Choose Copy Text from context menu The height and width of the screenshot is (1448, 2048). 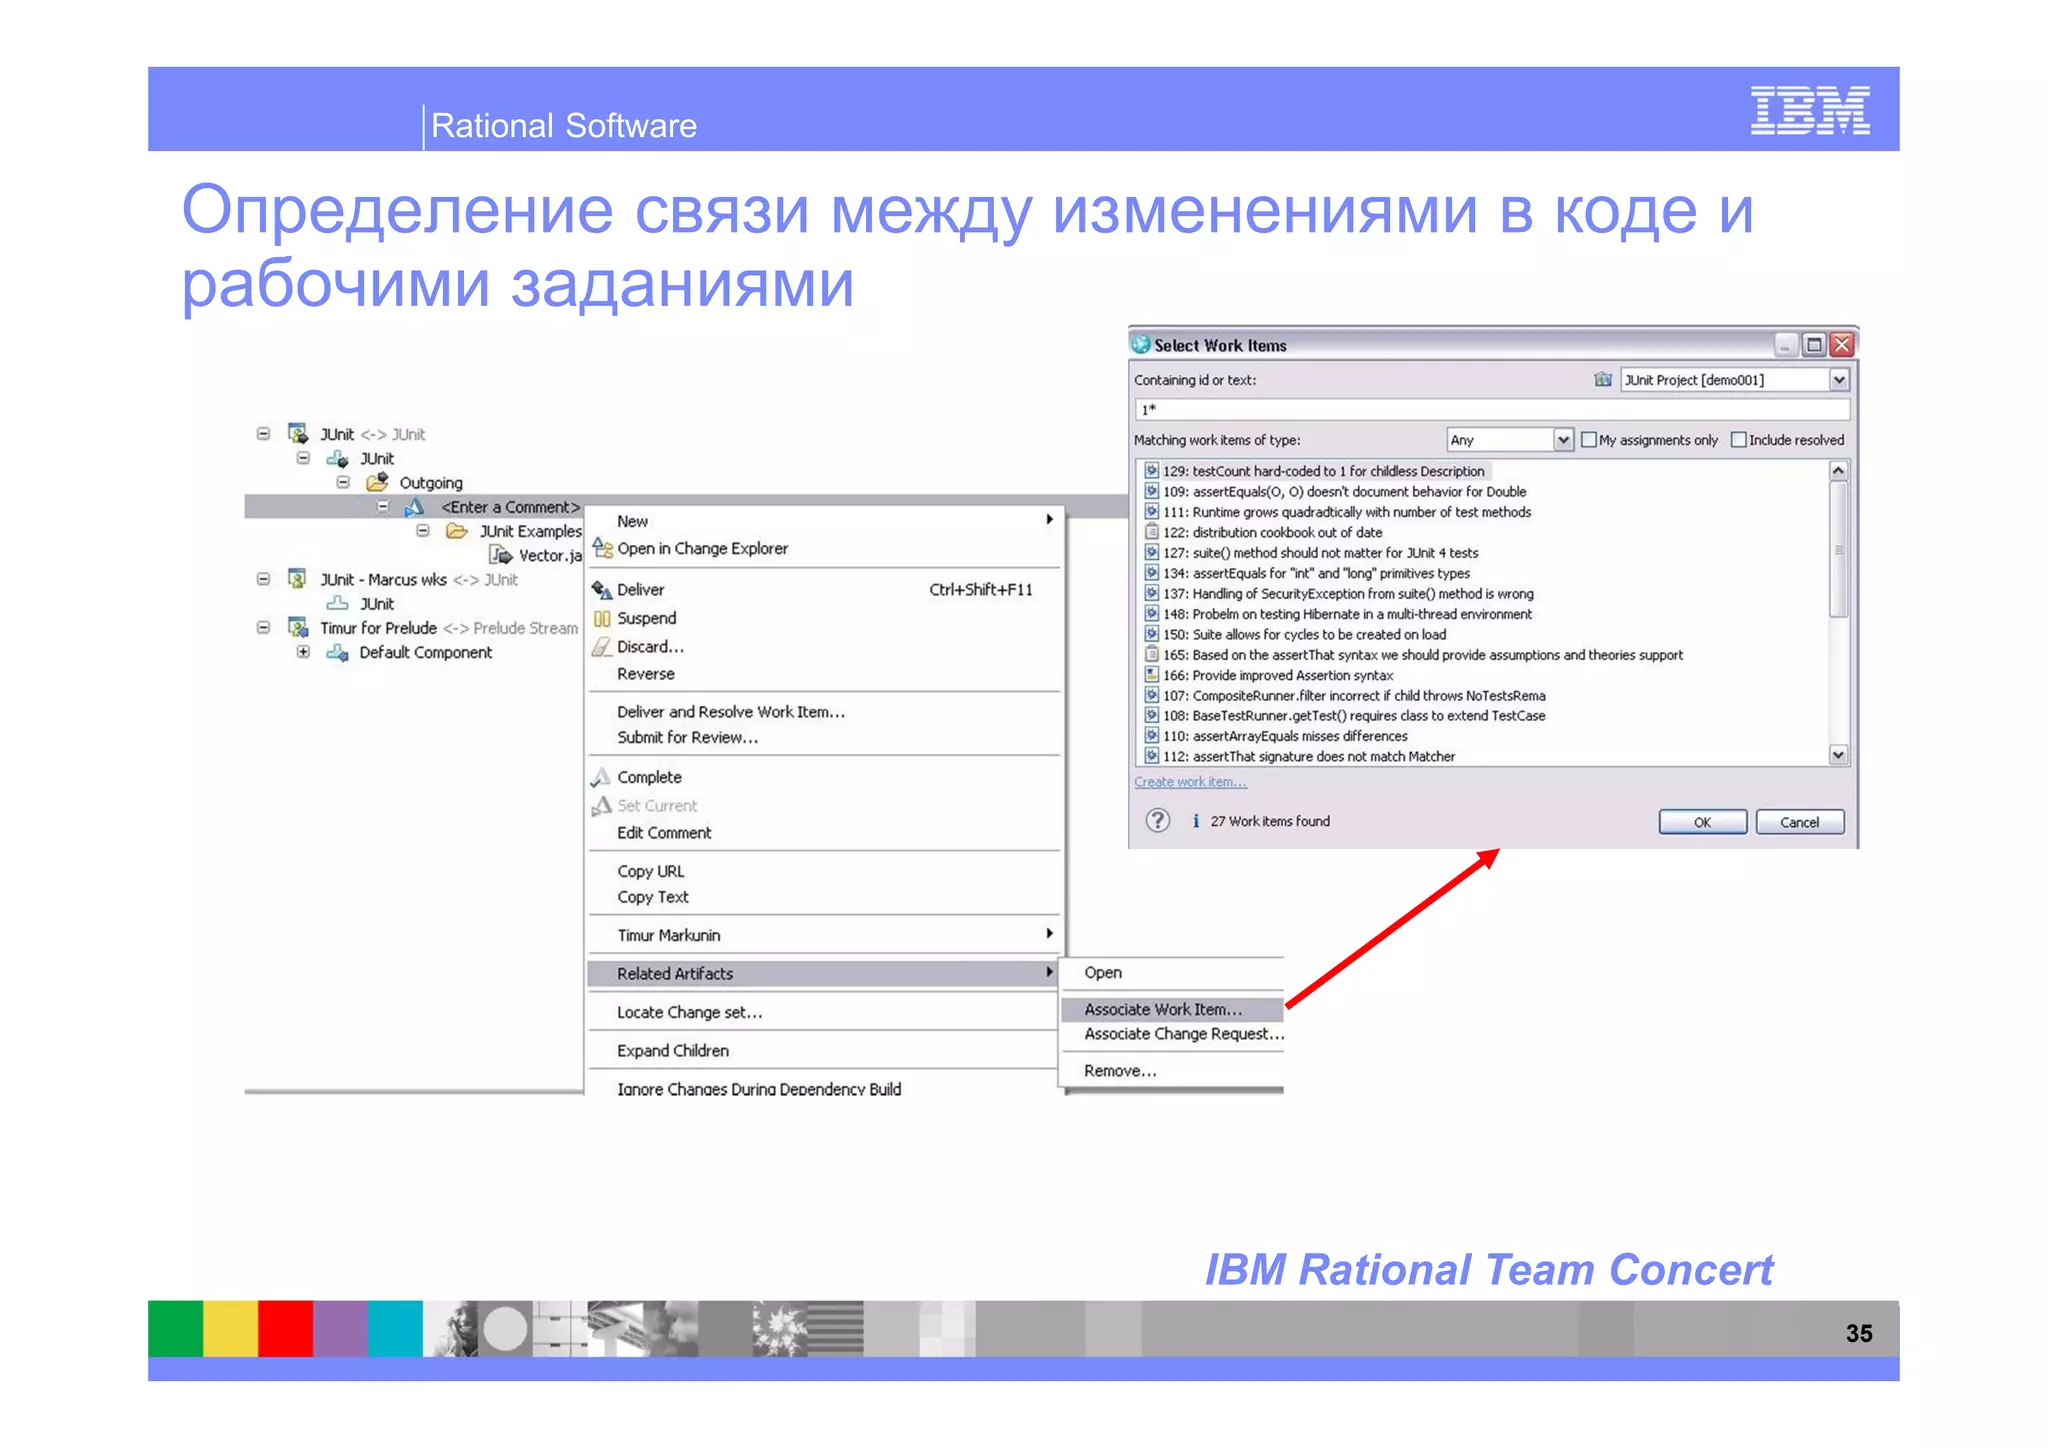[x=826, y=897]
